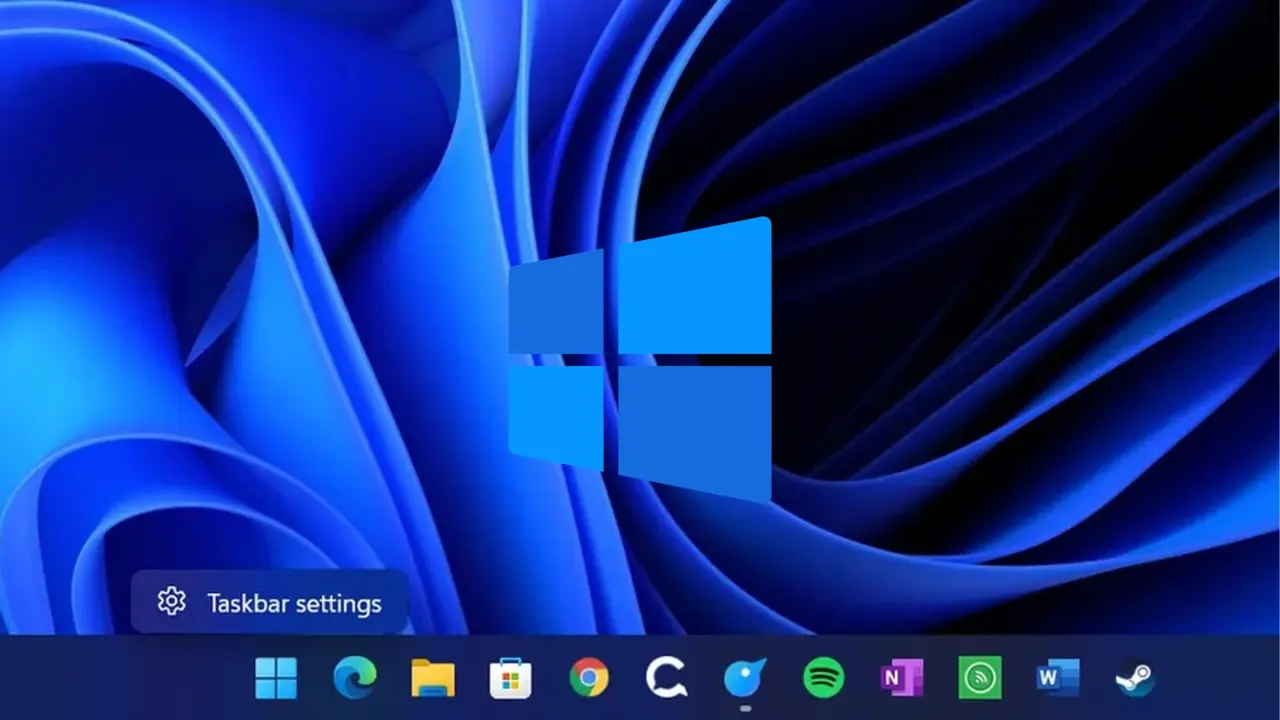The height and width of the screenshot is (720, 1280).
Task: Click the dark wallpaper area above the Steam icon
Action: pyautogui.click(x=1135, y=560)
